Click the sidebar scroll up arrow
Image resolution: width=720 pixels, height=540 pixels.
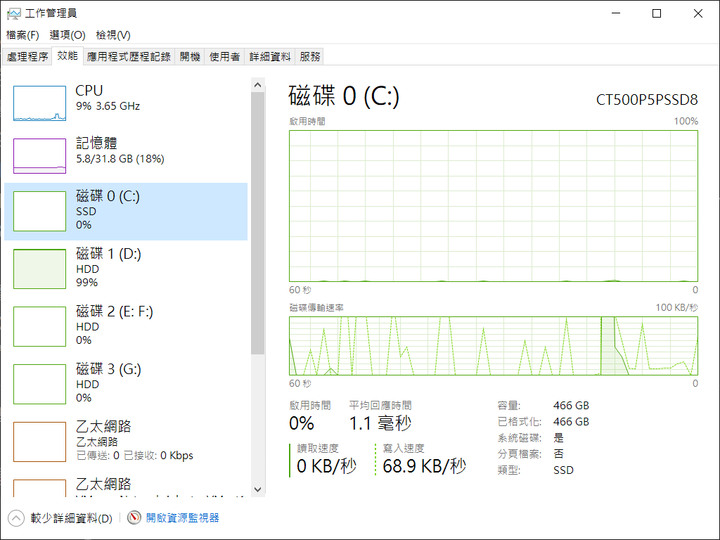click(258, 85)
